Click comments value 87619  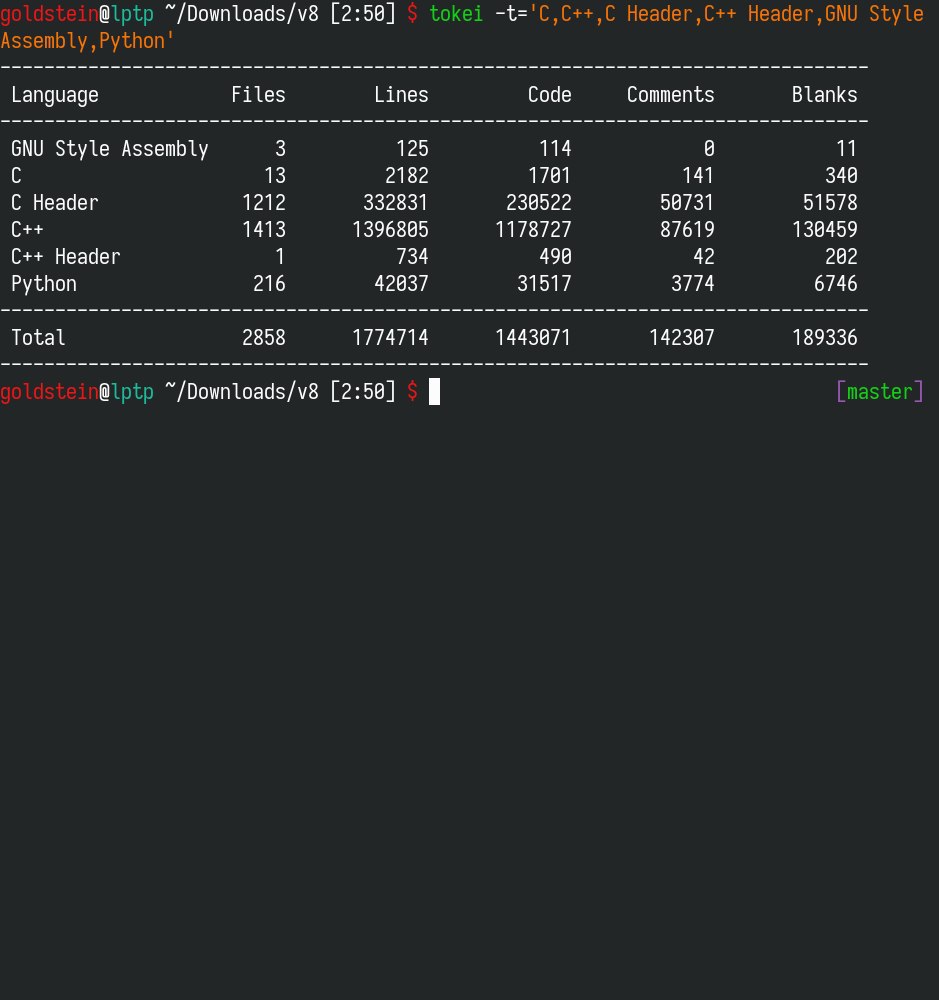[687, 230]
